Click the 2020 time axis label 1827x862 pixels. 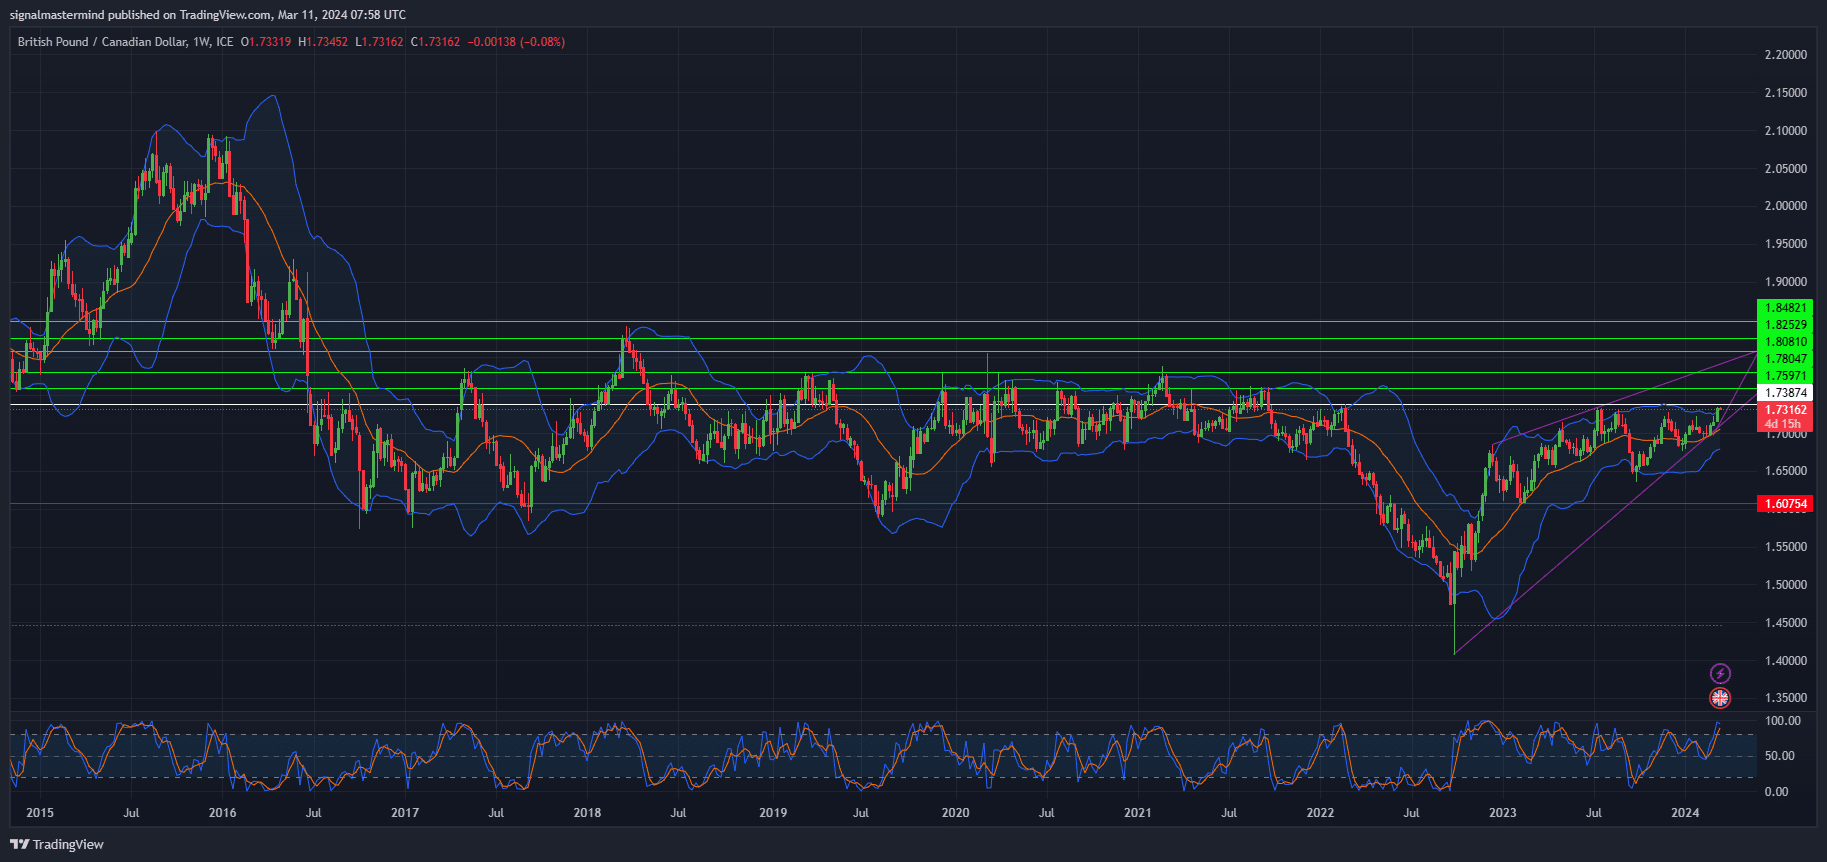[955, 813]
